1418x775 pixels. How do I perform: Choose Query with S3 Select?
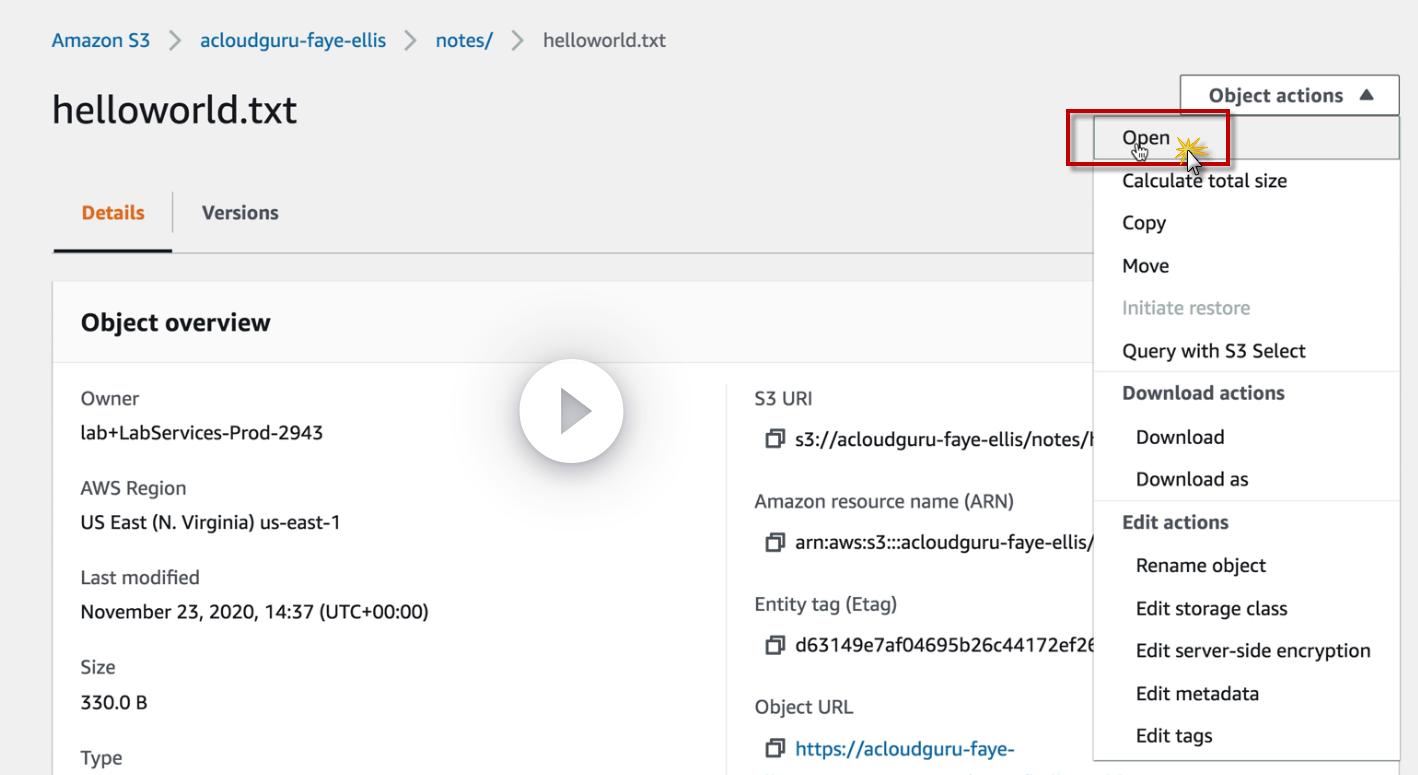(1246, 351)
